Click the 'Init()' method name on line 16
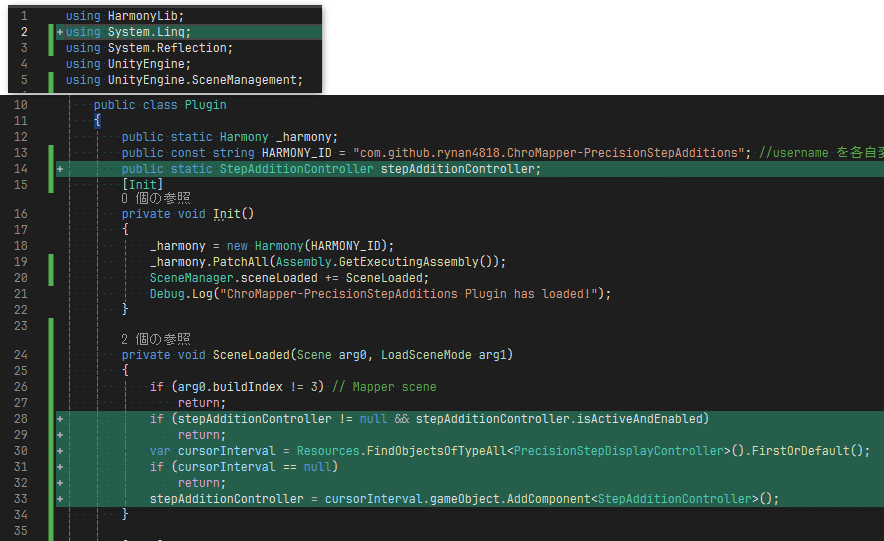This screenshot has height=541, width=884. tap(233, 214)
